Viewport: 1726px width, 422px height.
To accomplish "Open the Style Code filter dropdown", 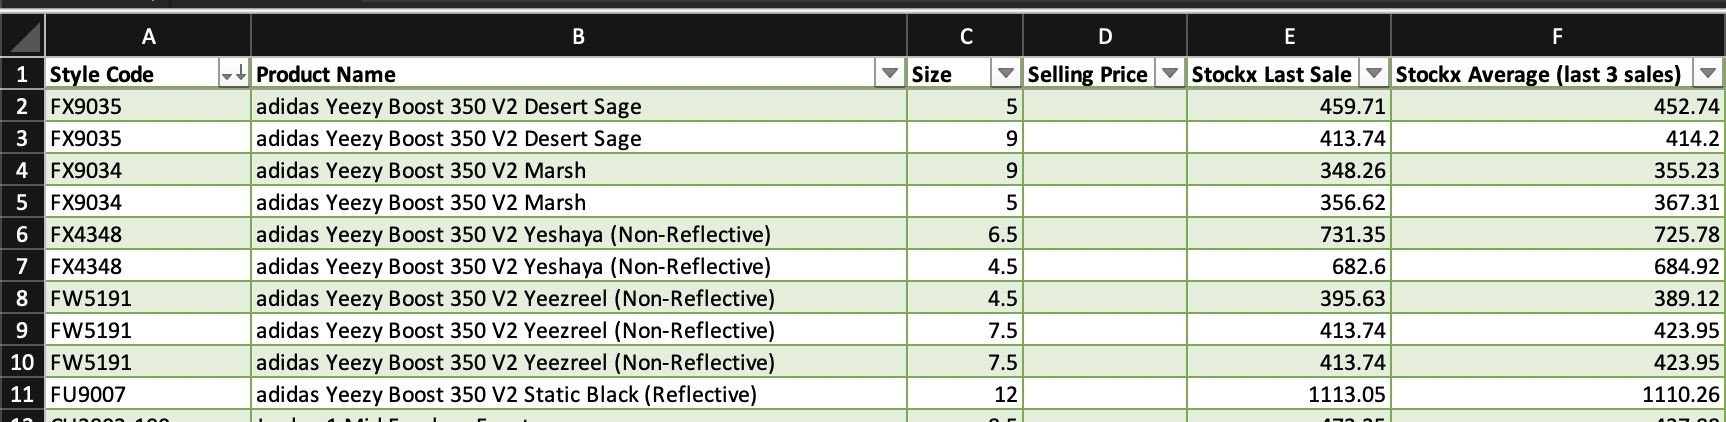I will pyautogui.click(x=234, y=74).
